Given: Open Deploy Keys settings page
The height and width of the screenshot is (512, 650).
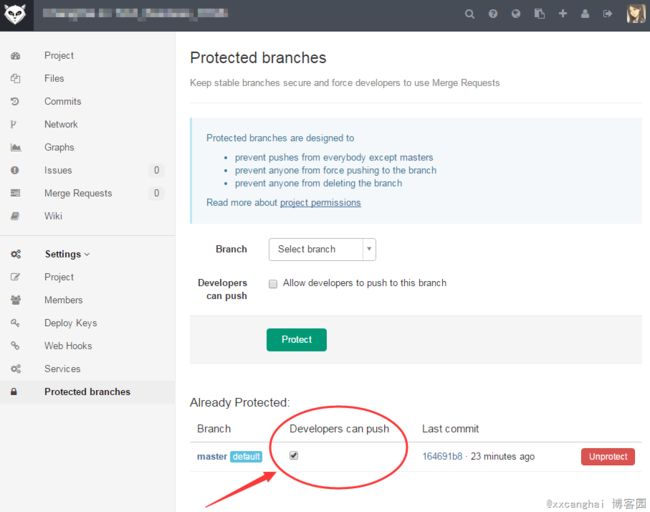Looking at the screenshot, I should [x=70, y=323].
